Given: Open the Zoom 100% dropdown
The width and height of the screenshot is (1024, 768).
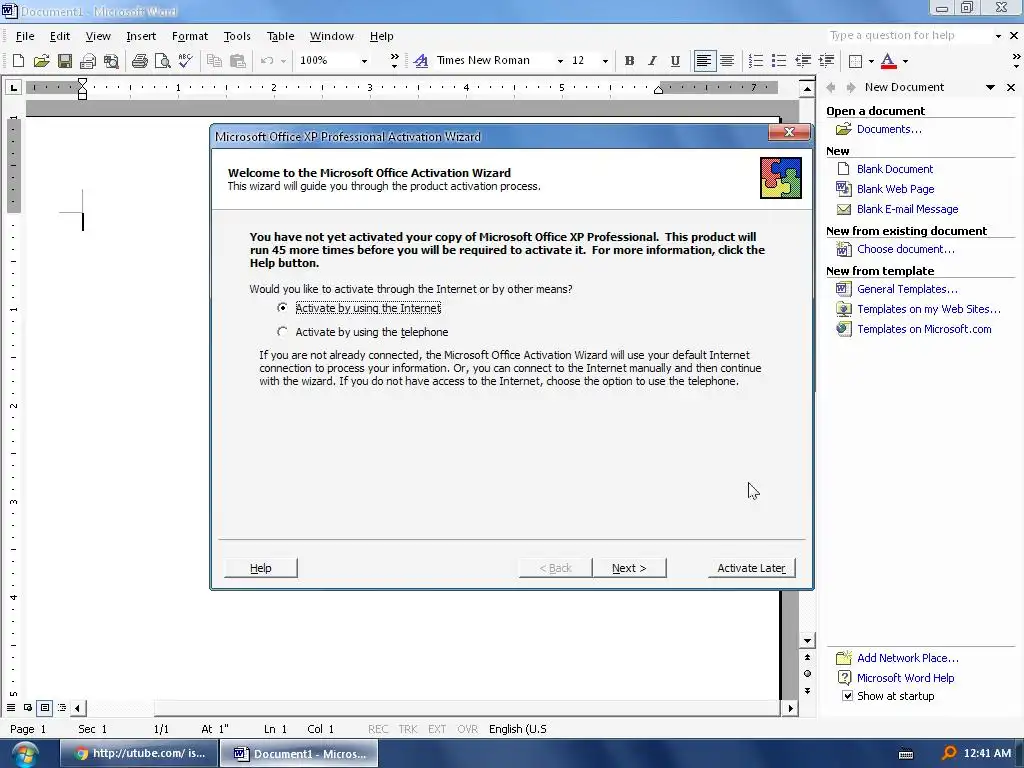Looking at the screenshot, I should 364,61.
